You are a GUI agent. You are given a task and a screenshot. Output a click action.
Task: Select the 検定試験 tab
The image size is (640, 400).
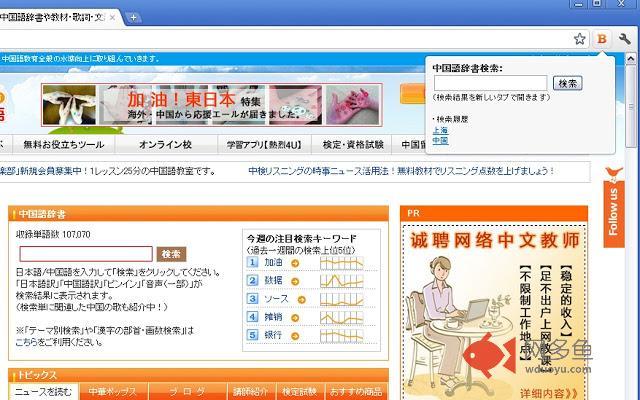(x=300, y=392)
